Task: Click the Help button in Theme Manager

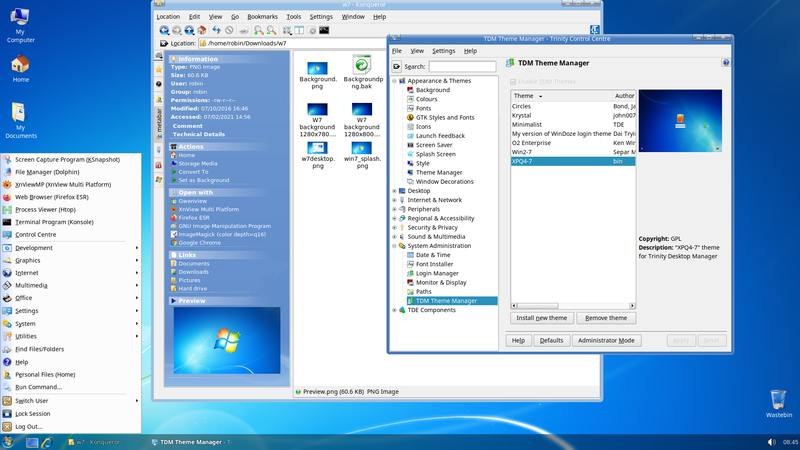Action: pyautogui.click(x=518, y=340)
